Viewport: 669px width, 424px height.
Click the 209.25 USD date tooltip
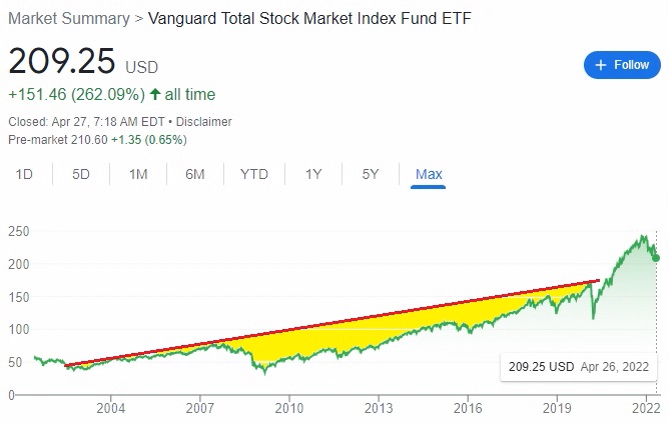click(578, 367)
